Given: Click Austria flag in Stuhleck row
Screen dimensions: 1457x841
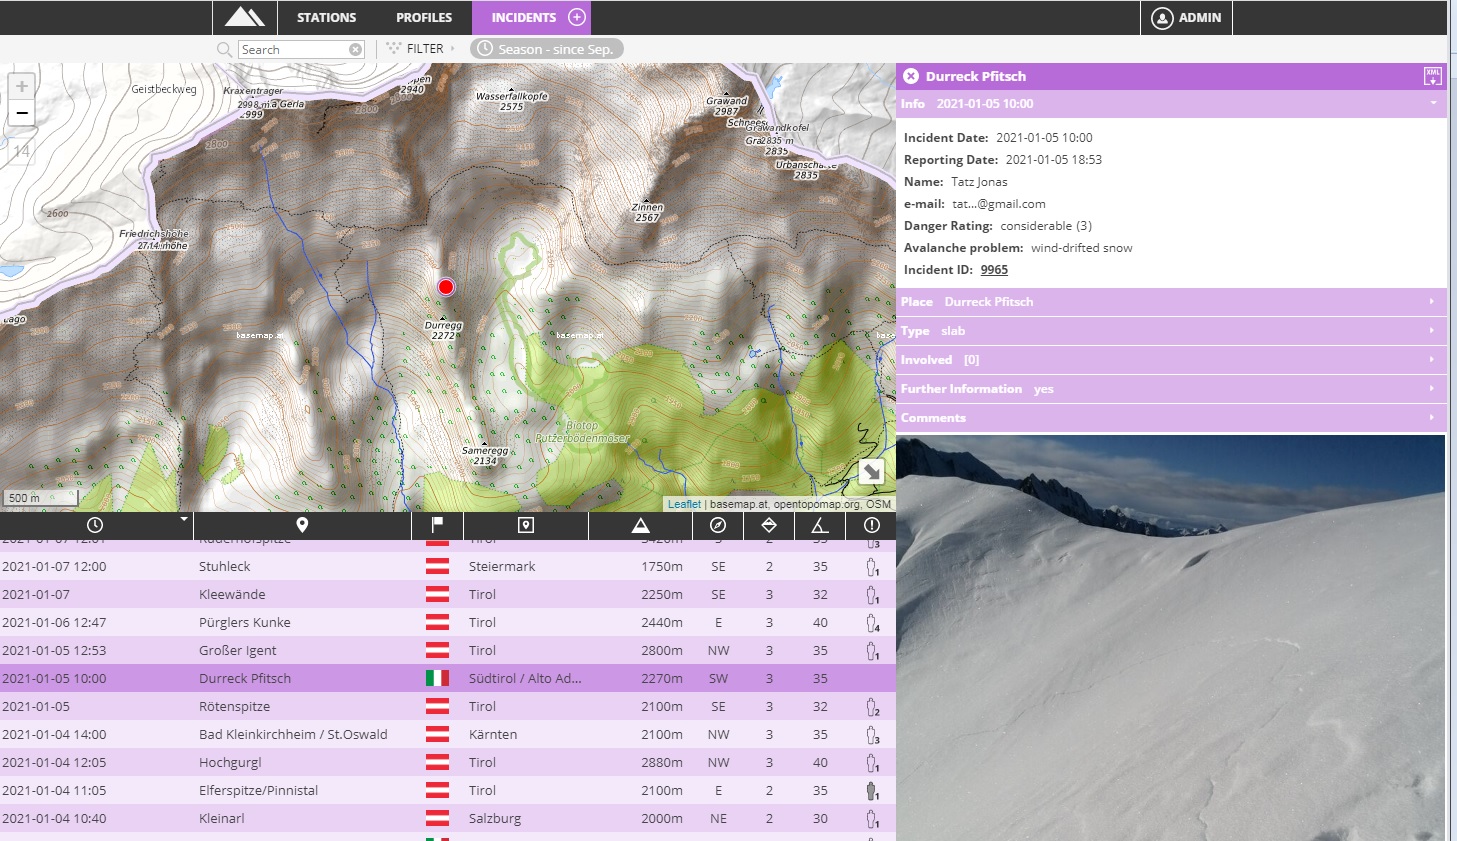Looking at the screenshot, I should pyautogui.click(x=437, y=566).
